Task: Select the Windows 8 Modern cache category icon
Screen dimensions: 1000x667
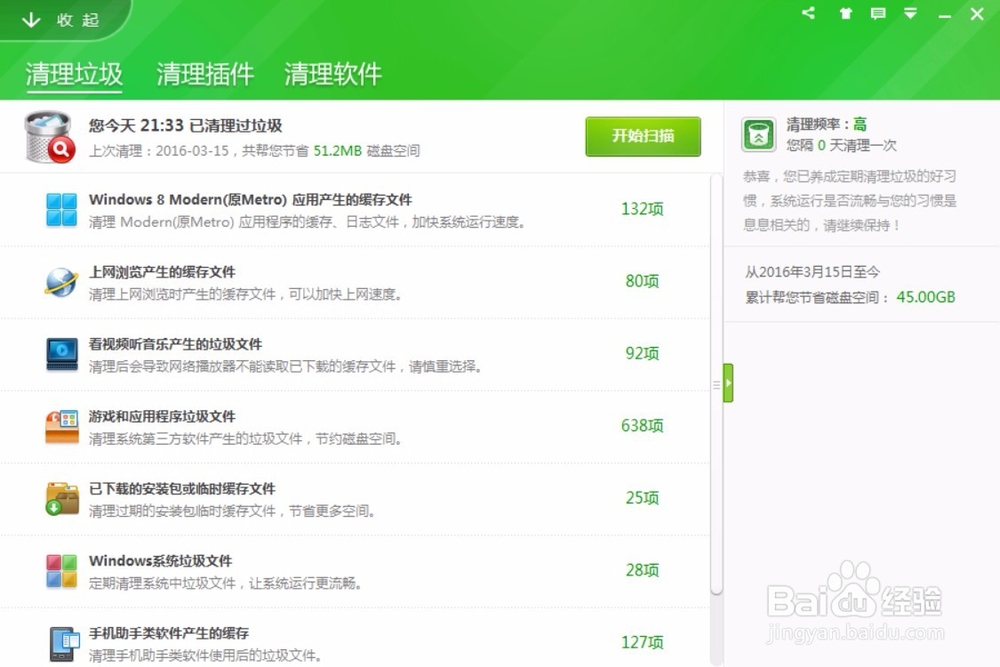Action: tap(62, 208)
